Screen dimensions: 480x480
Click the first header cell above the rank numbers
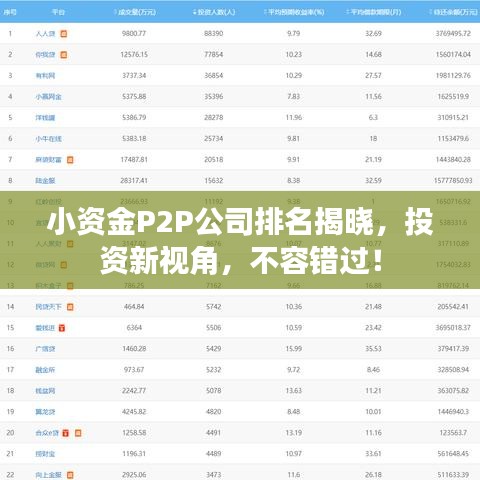(10, 12)
